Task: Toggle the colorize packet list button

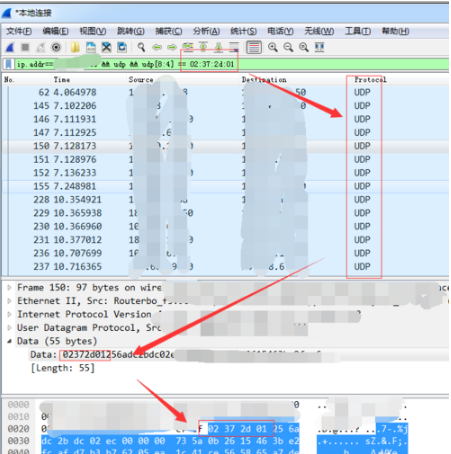Action: 254,47
